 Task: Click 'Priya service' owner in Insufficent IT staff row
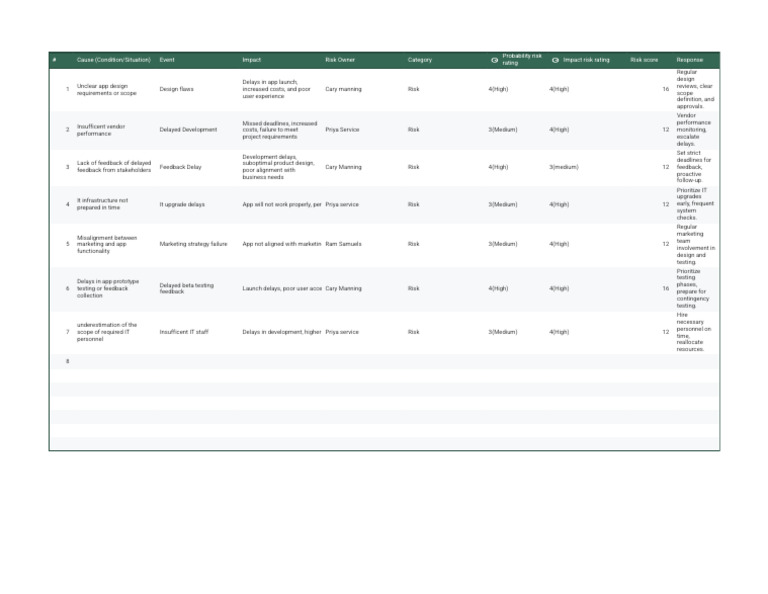tap(342, 332)
